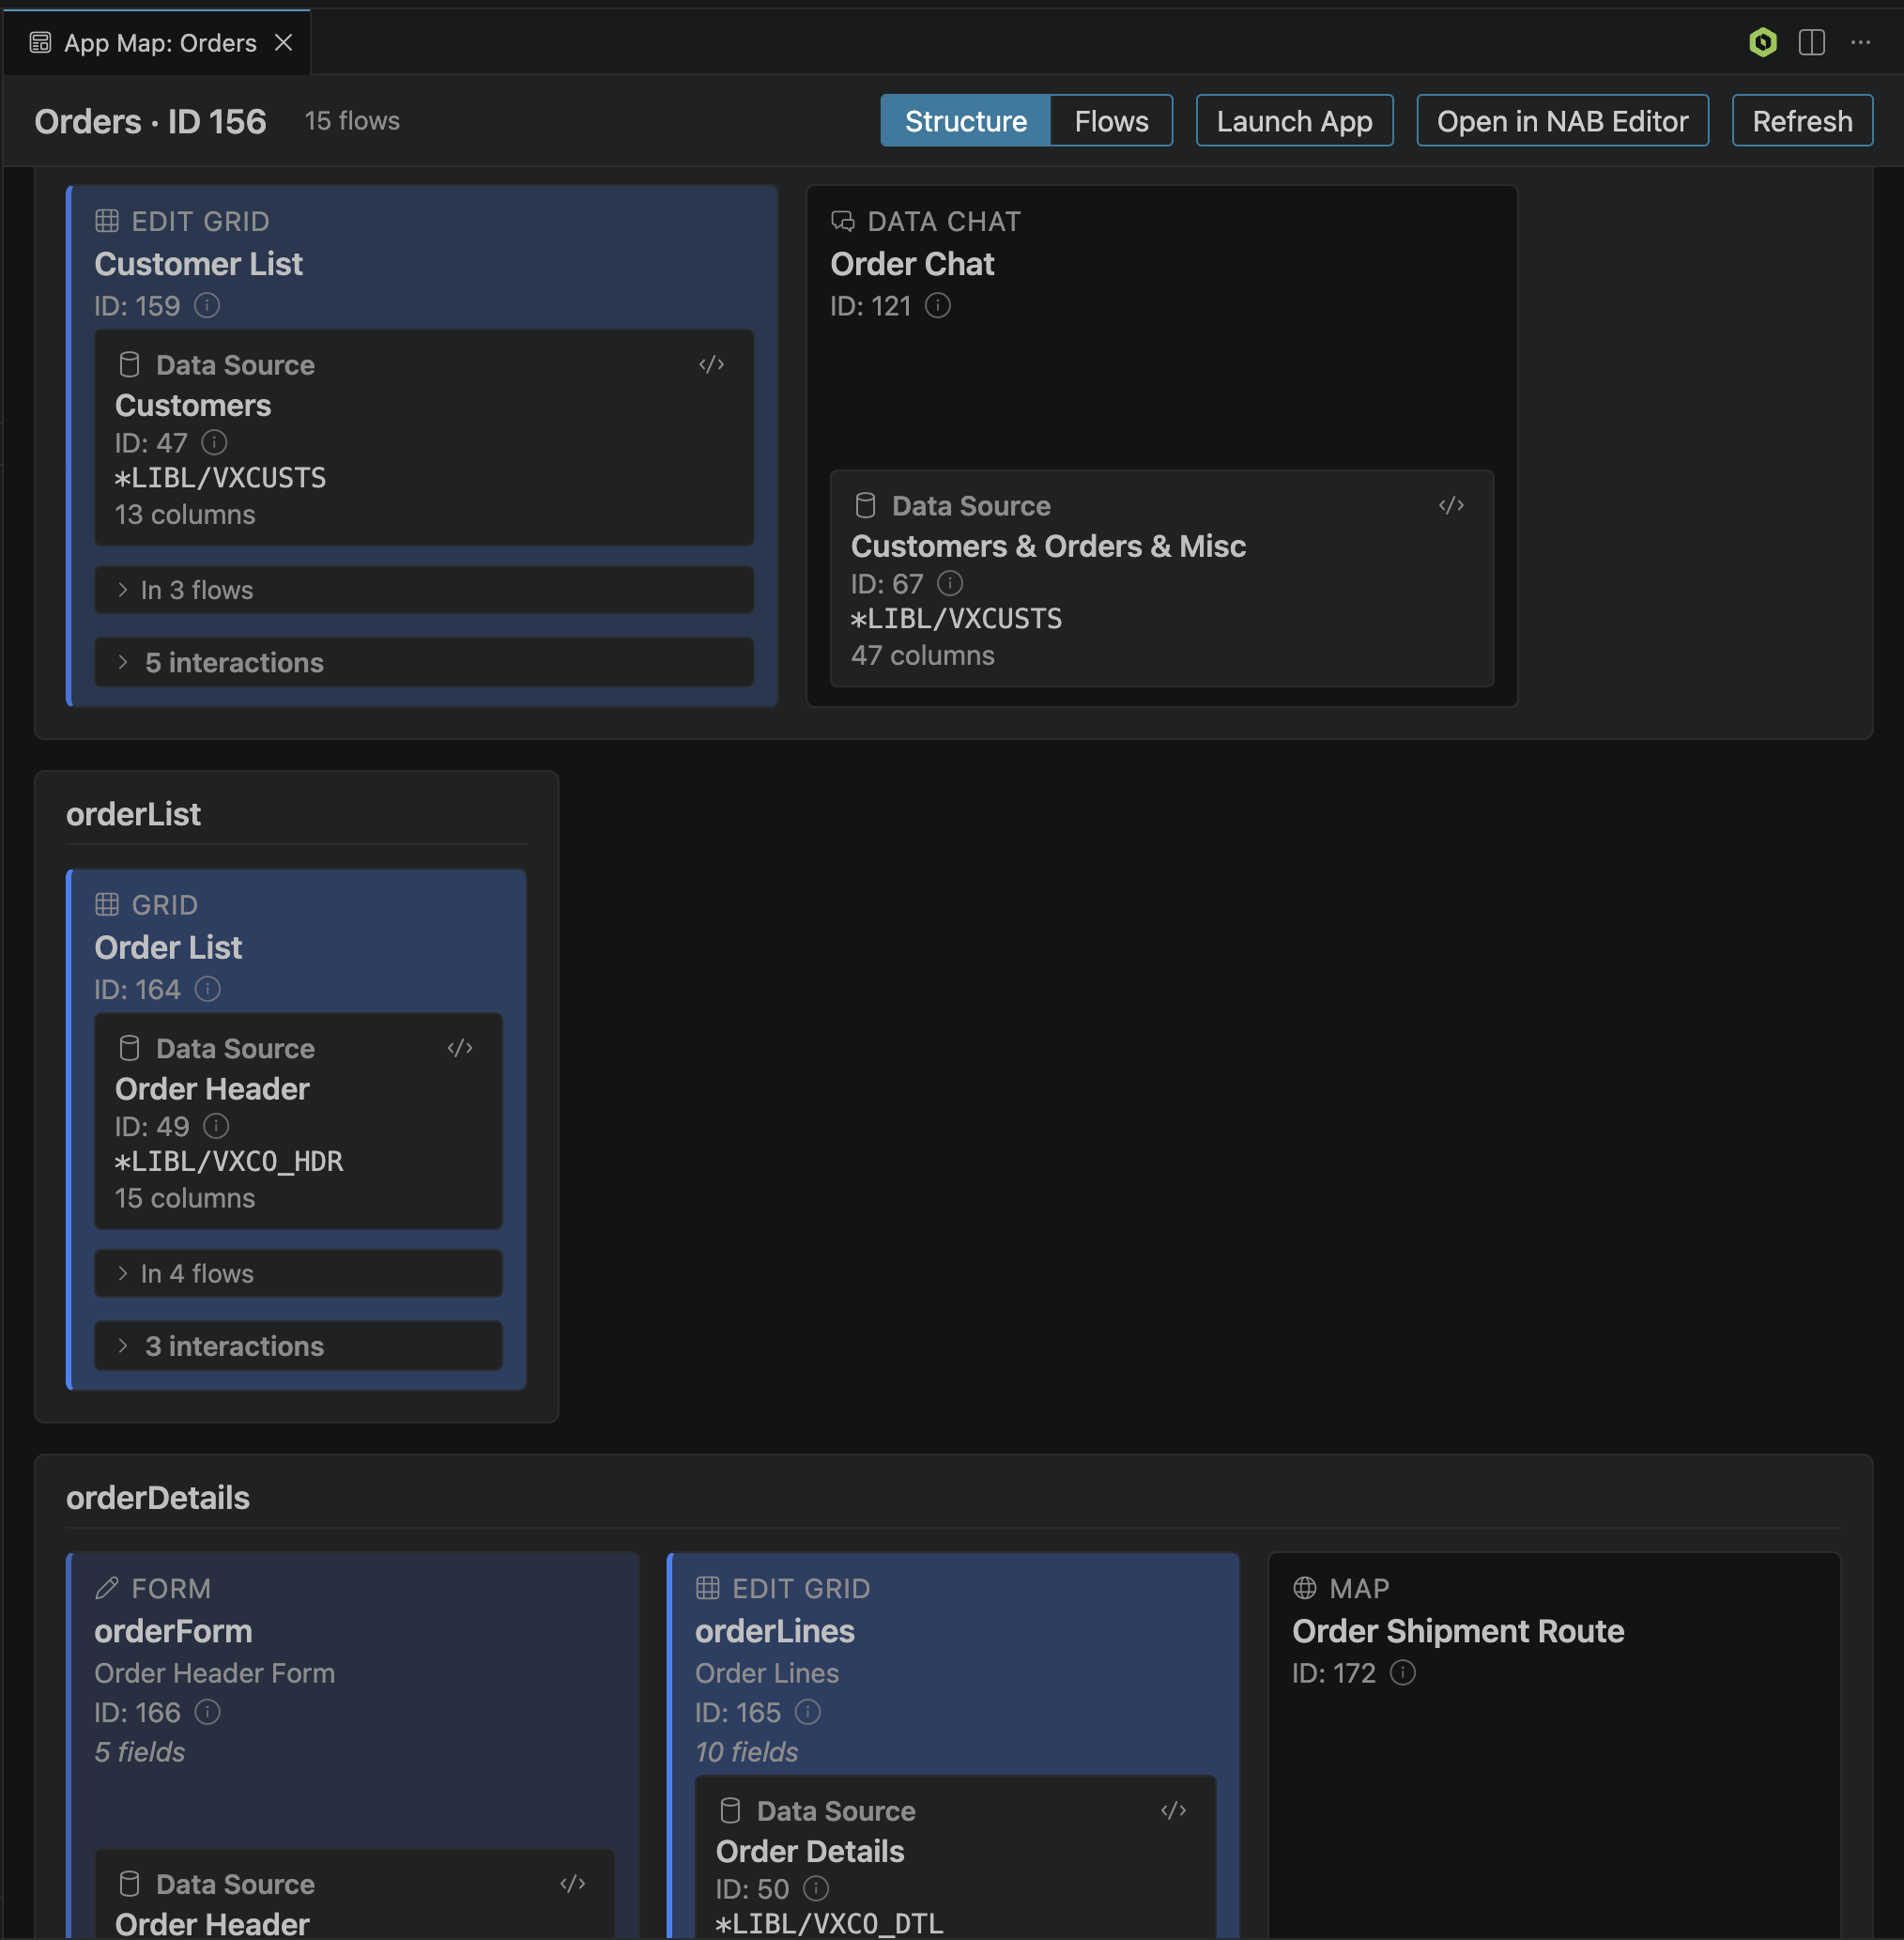This screenshot has width=1904, height=1940.
Task: Toggle the split editor layout icon
Action: (x=1811, y=42)
